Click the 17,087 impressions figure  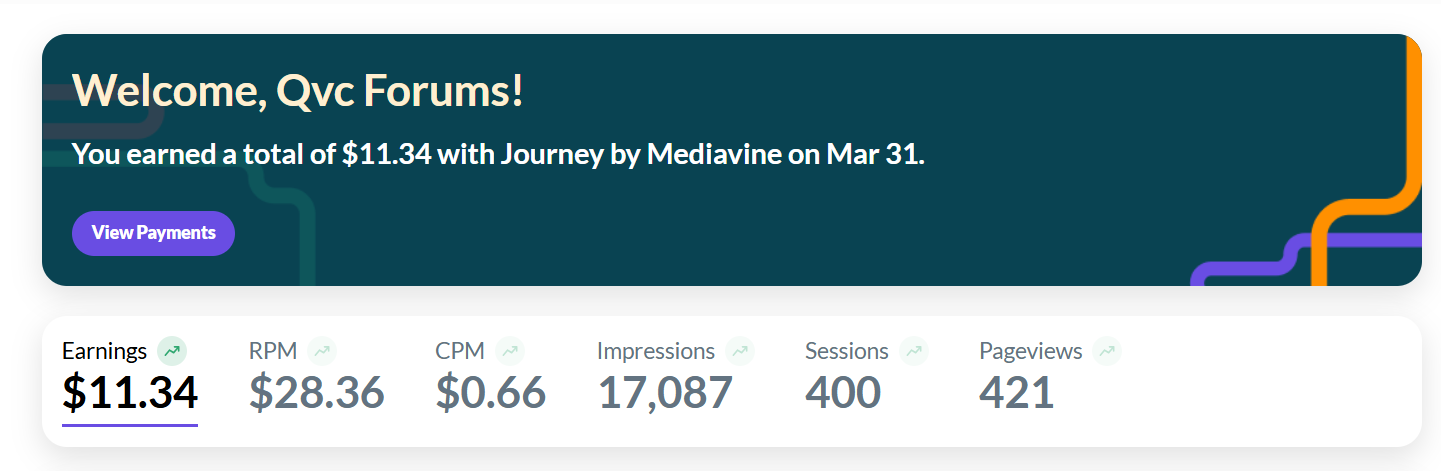tap(665, 393)
